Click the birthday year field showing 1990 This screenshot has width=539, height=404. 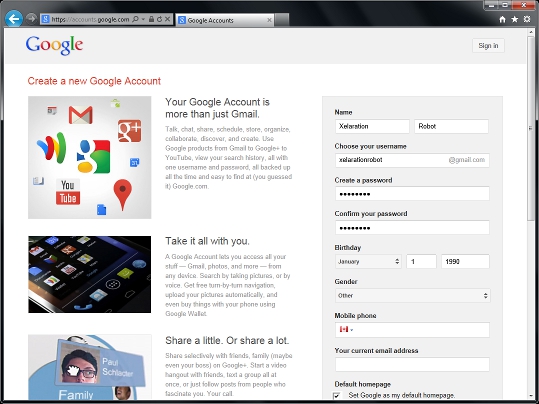point(465,262)
